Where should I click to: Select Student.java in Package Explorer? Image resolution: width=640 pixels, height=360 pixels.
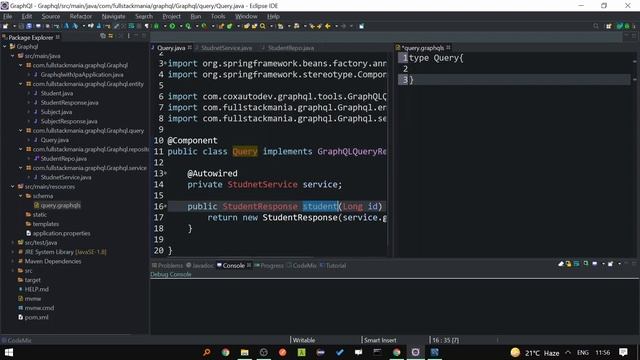click(56, 93)
